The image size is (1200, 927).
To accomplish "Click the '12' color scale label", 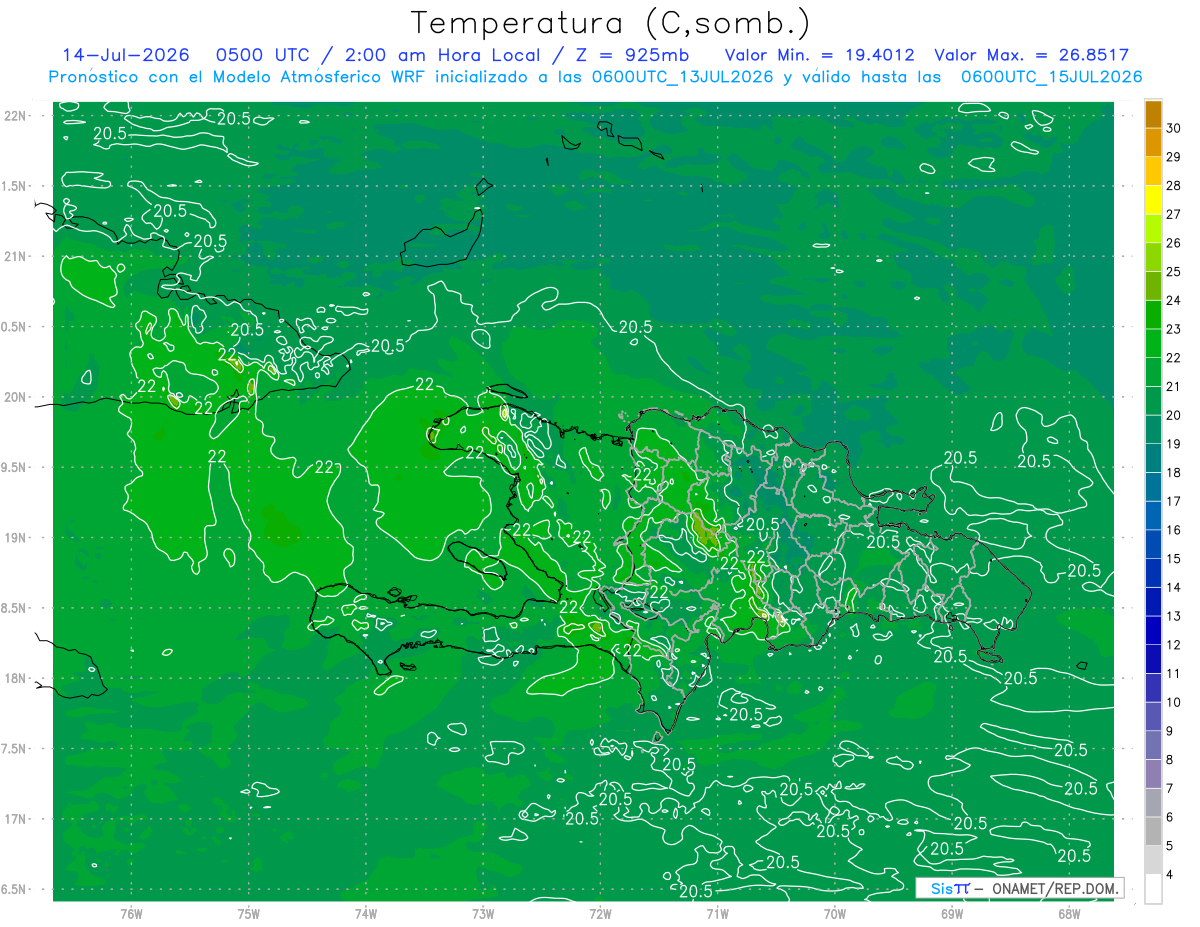I will pos(1174,645).
